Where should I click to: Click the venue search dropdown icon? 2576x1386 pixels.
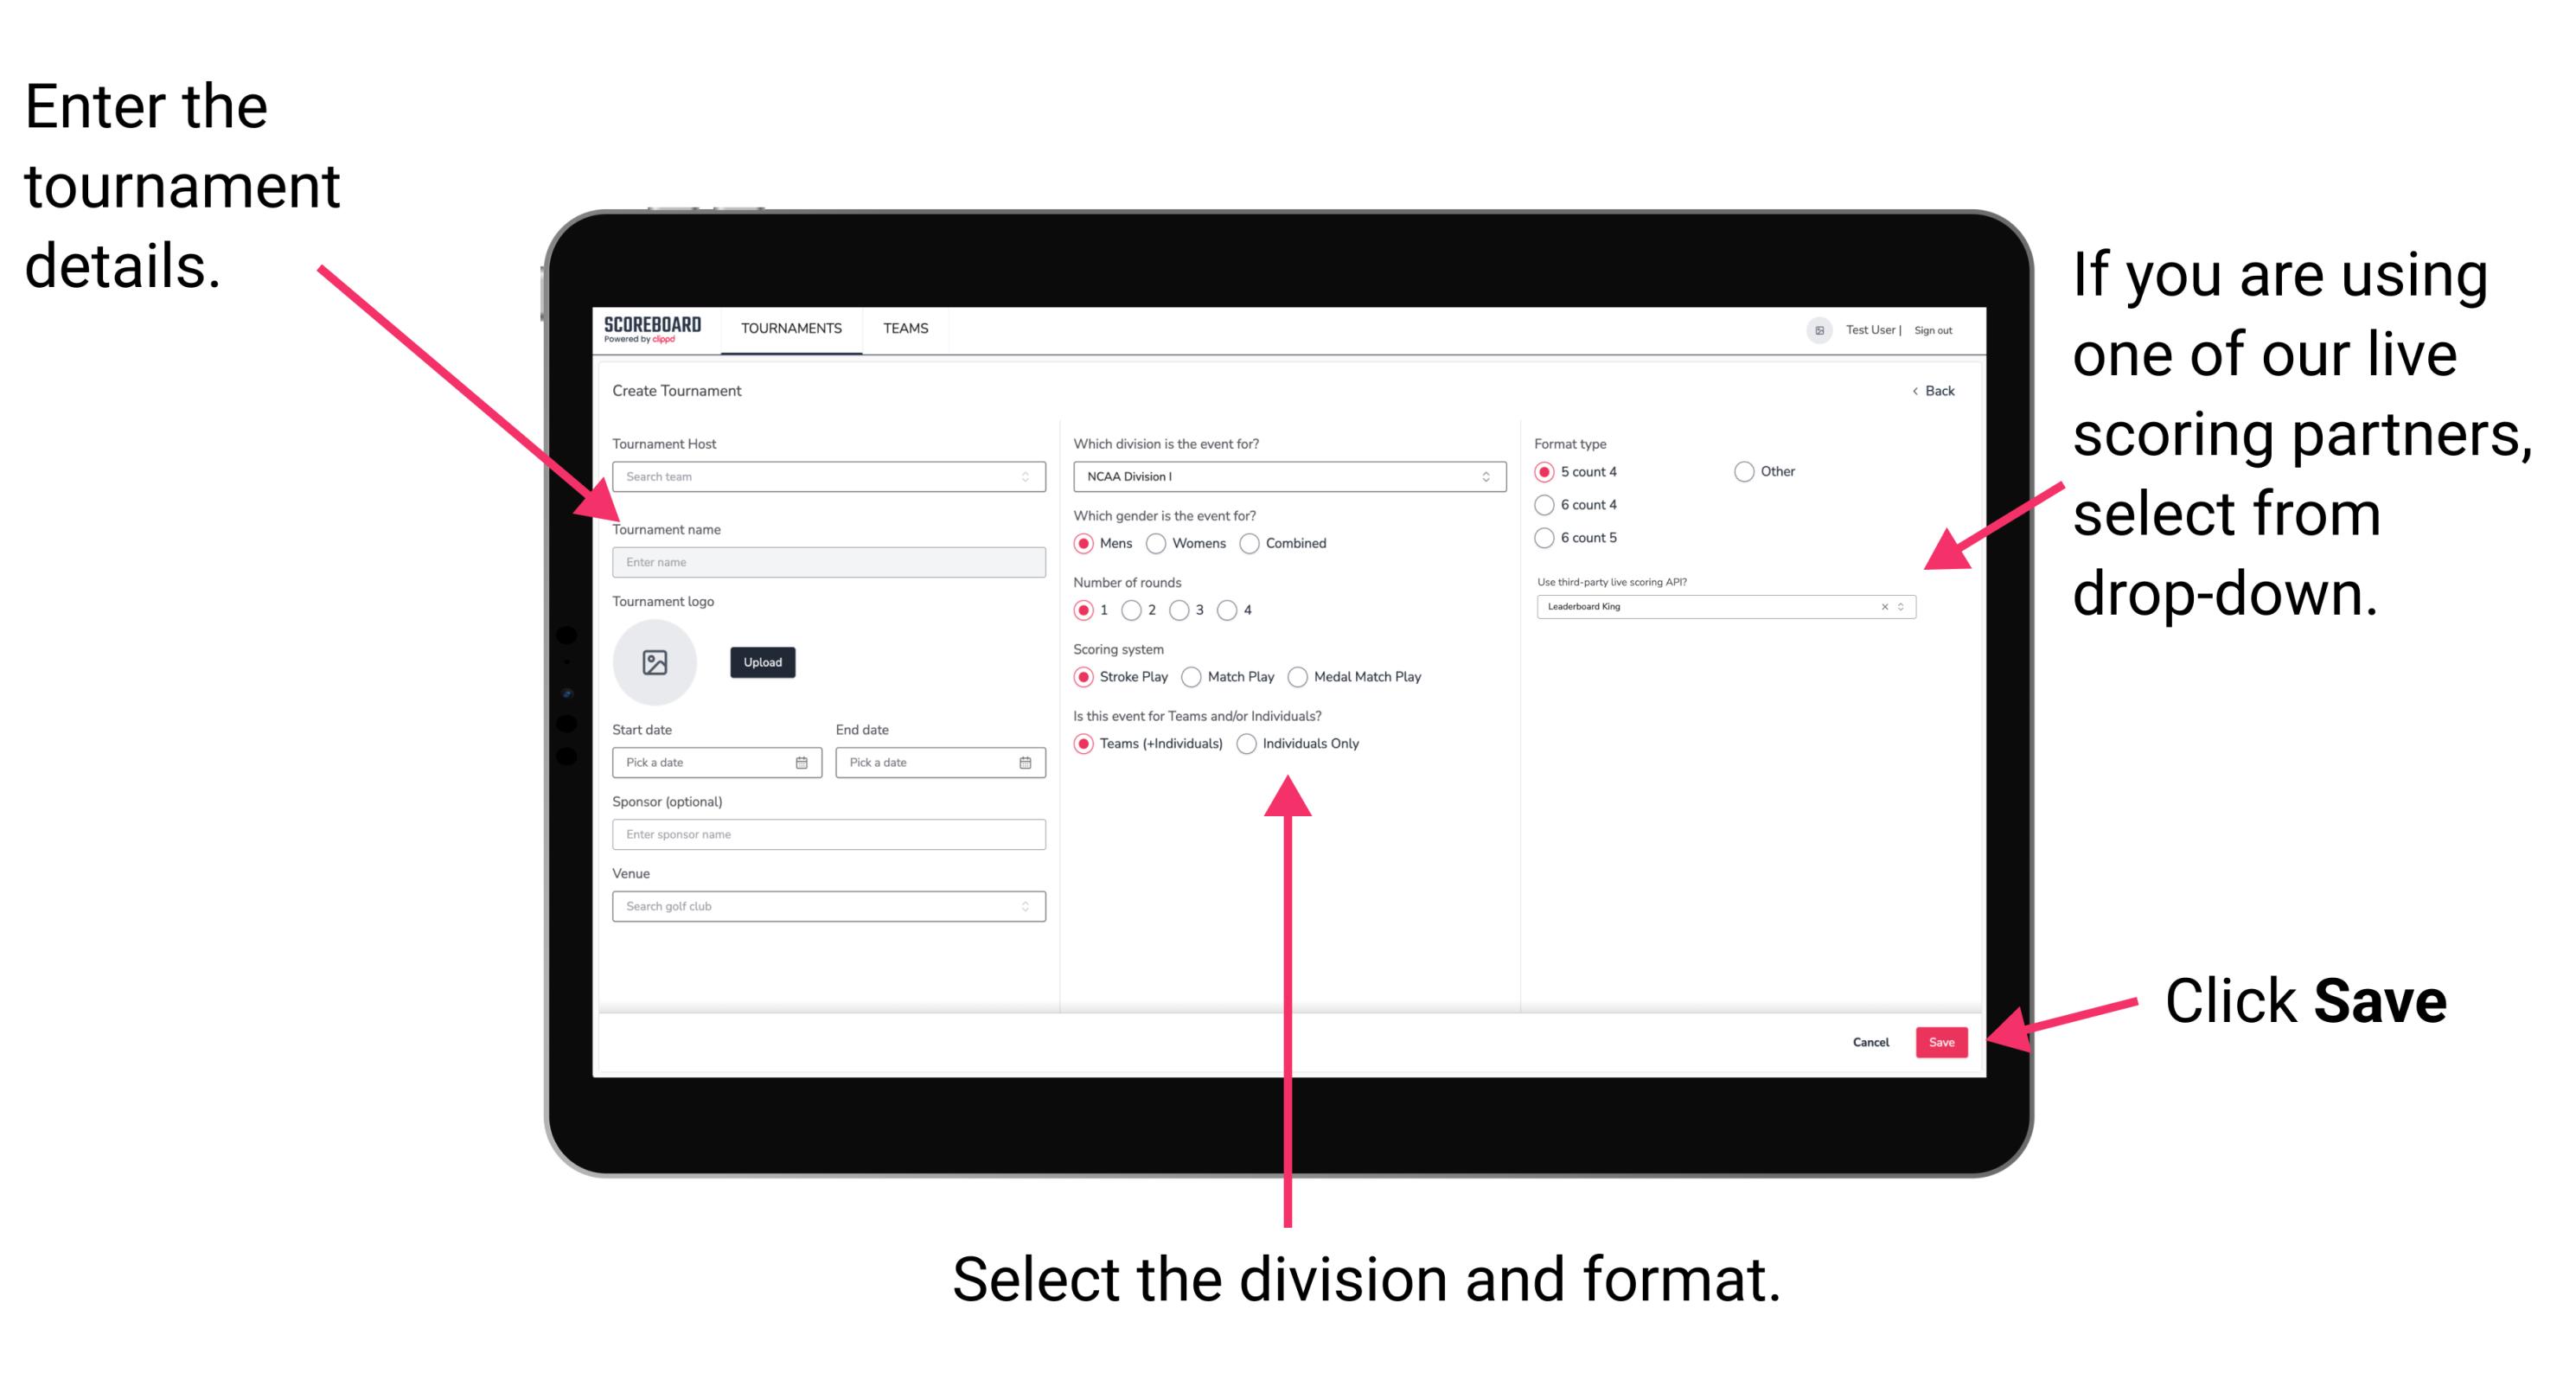coord(1024,906)
